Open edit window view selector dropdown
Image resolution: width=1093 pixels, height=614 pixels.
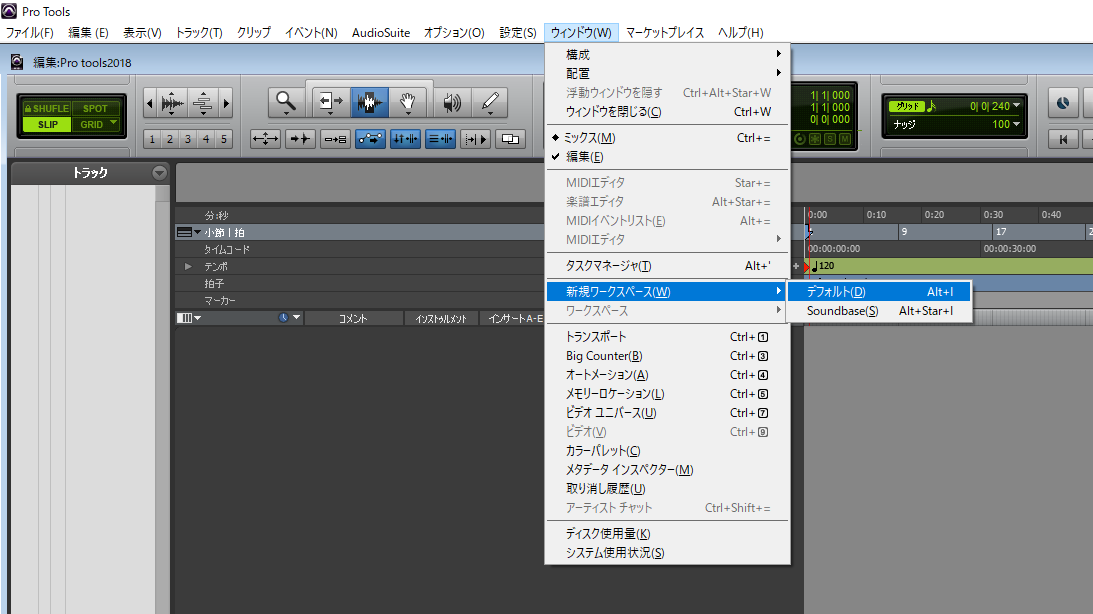[x=189, y=318]
